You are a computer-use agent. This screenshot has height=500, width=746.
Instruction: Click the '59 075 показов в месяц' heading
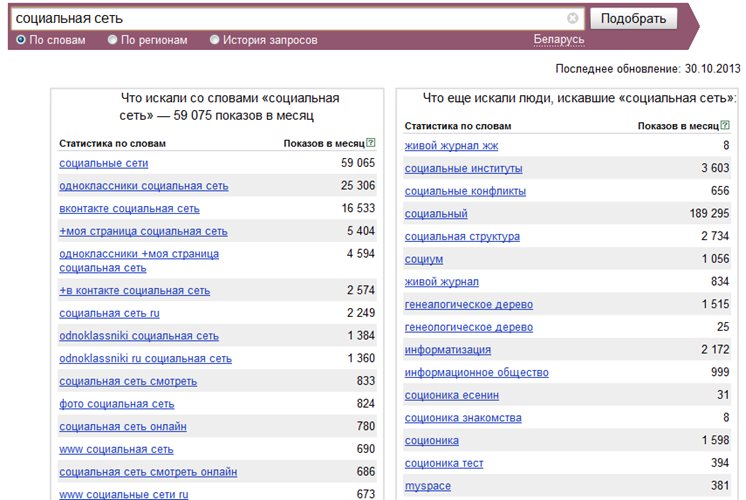244,116
